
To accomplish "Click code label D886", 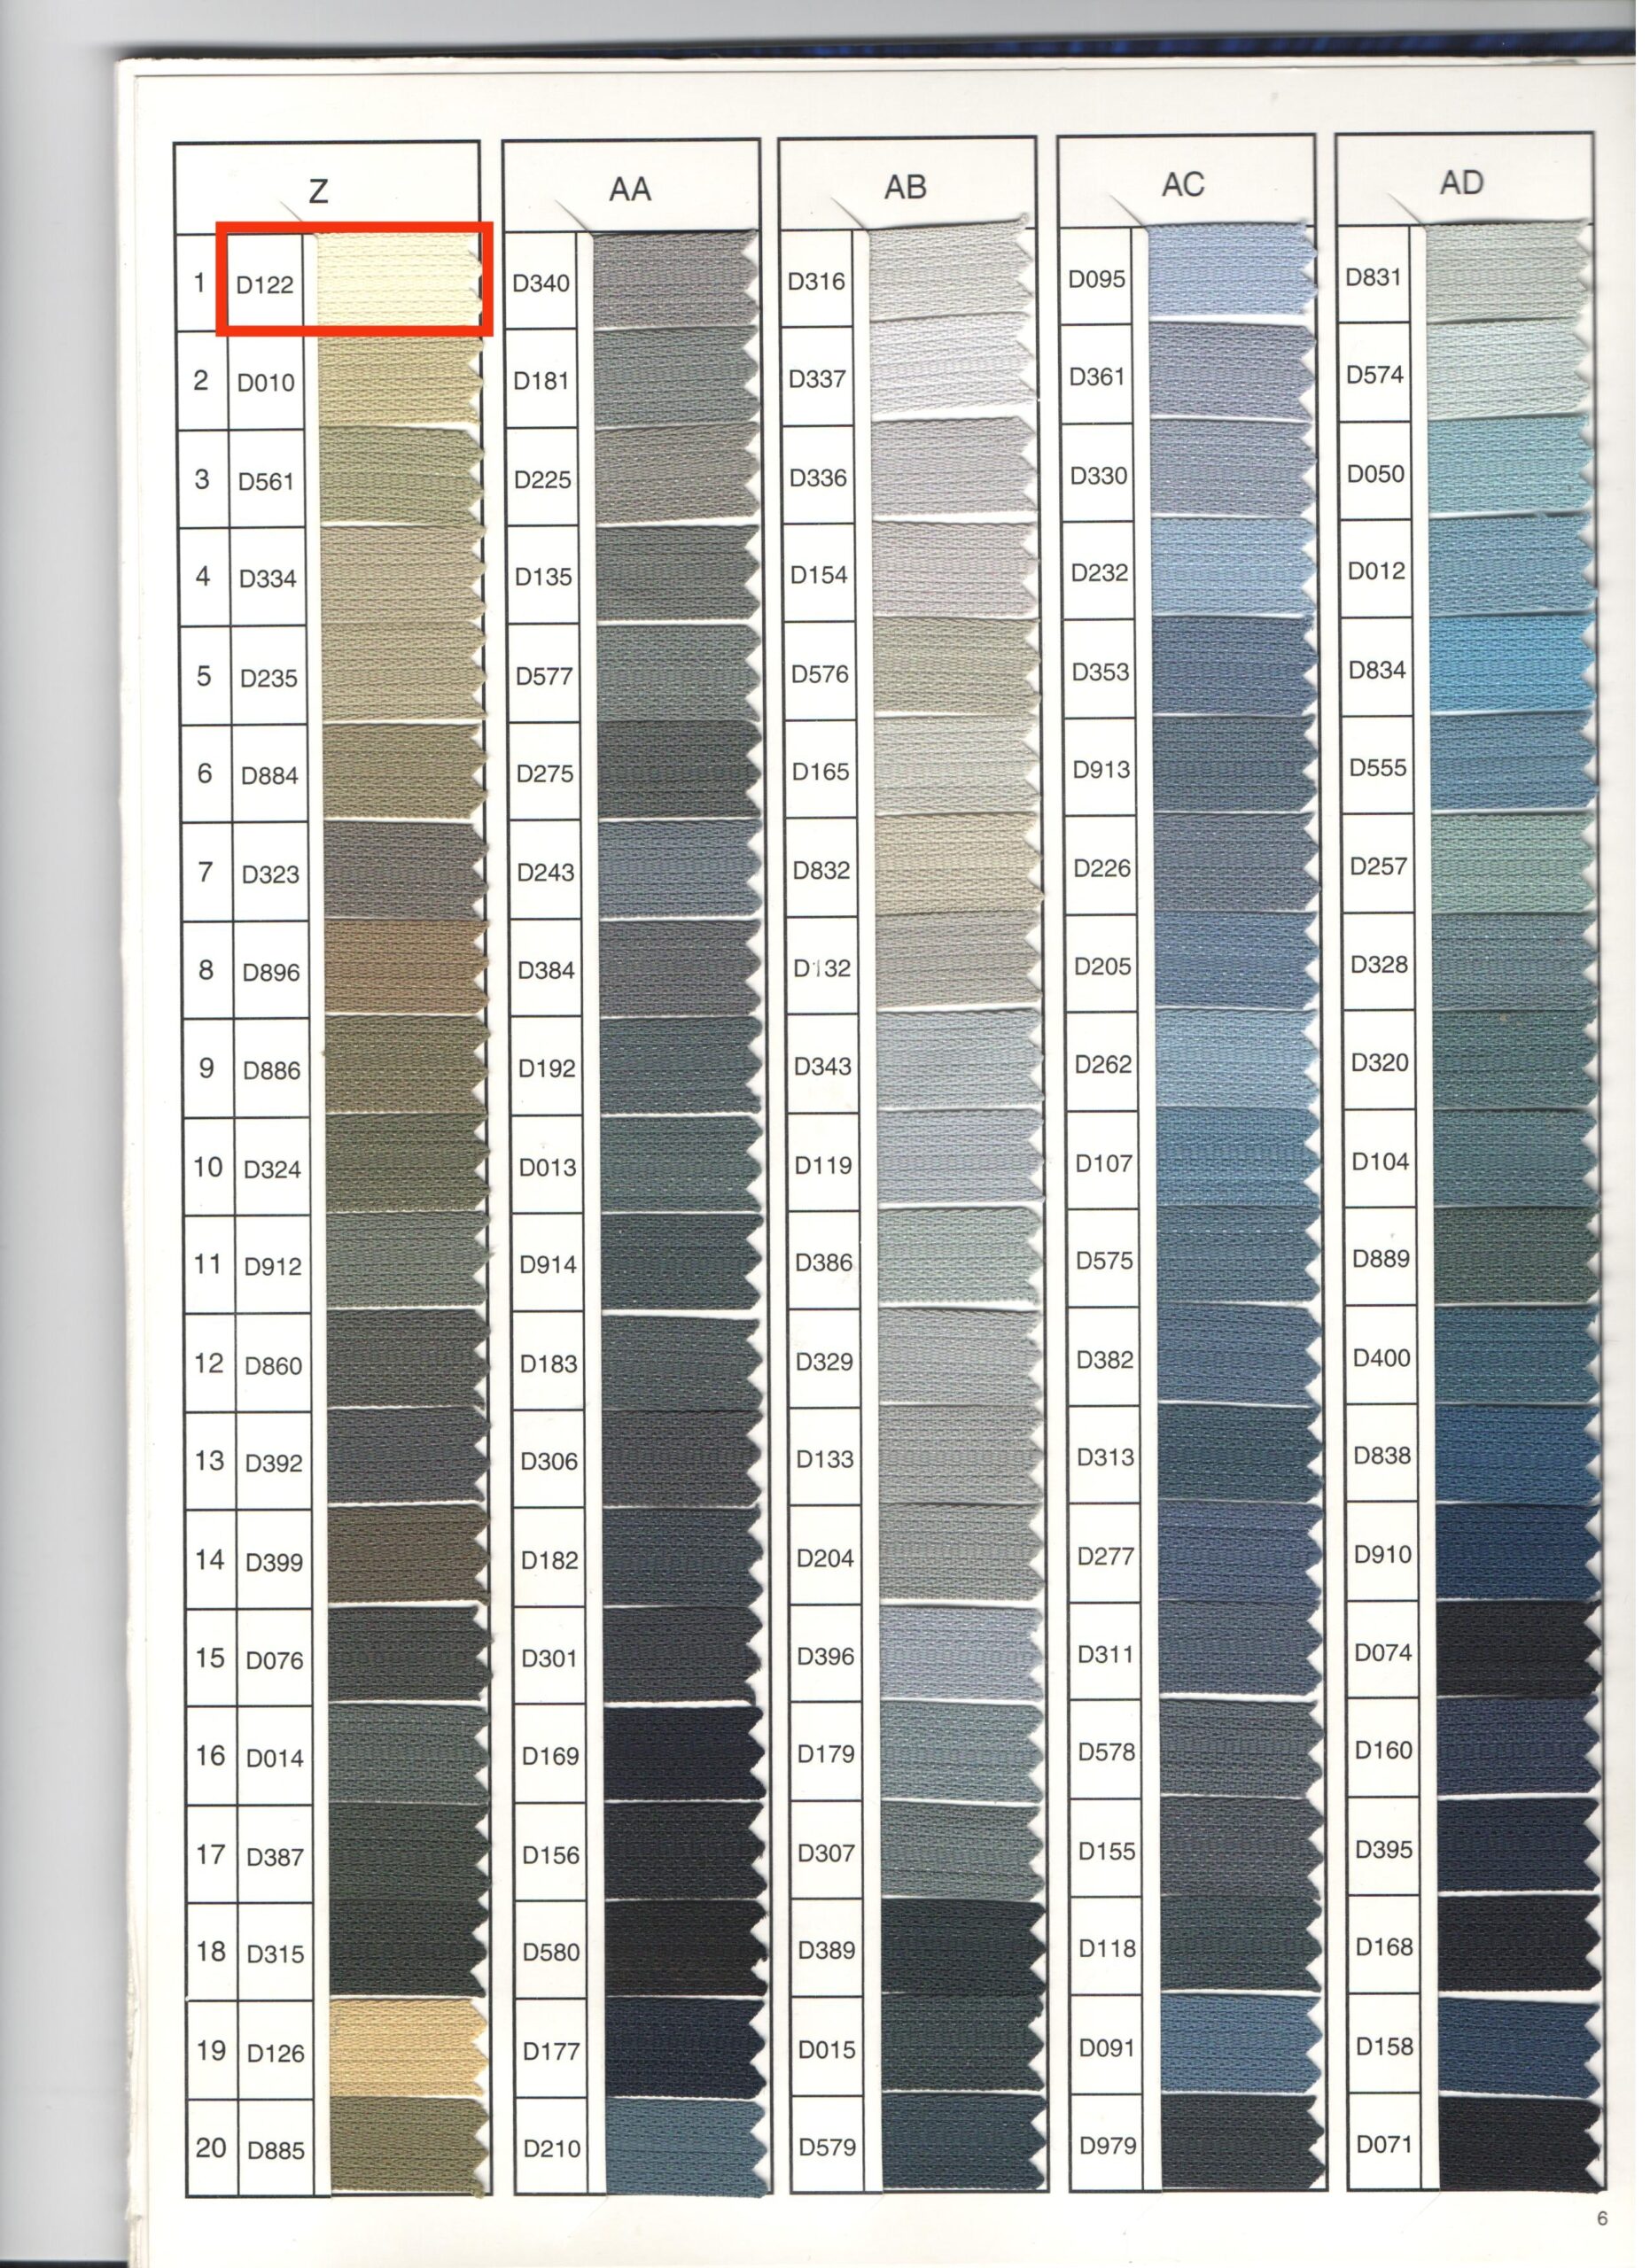I will (272, 1070).
